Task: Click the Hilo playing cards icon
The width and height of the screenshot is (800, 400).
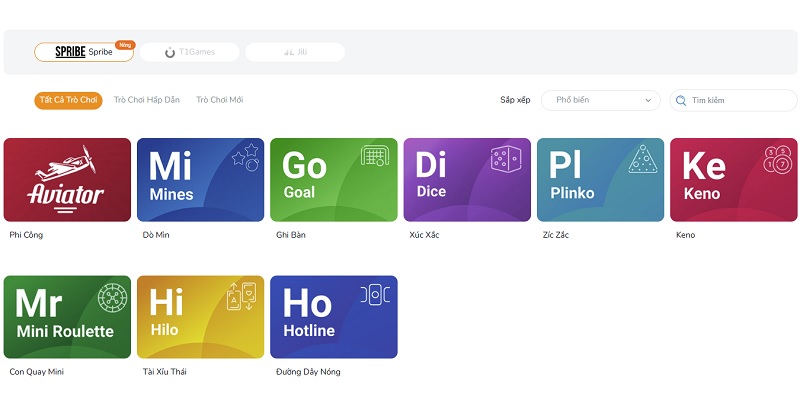Action: [x=241, y=296]
